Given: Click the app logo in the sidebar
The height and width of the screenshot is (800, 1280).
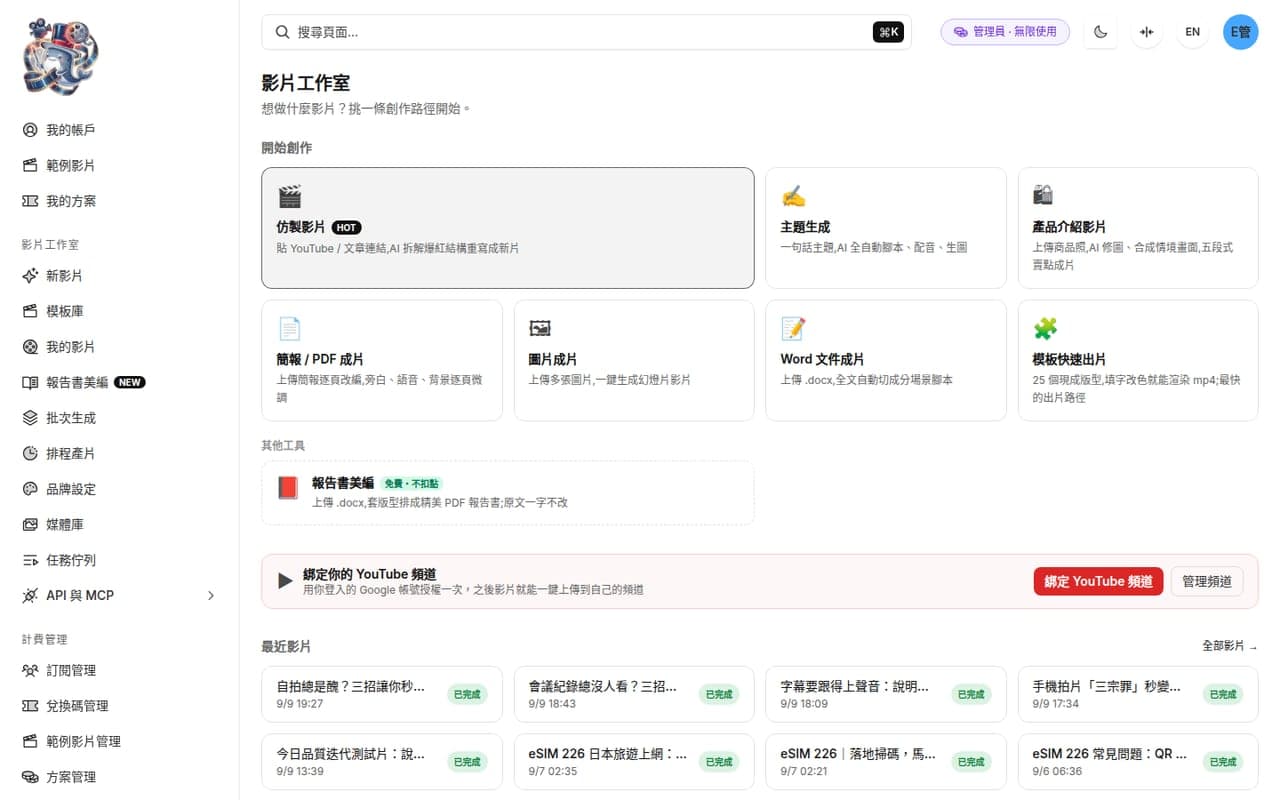Looking at the screenshot, I should tap(61, 55).
